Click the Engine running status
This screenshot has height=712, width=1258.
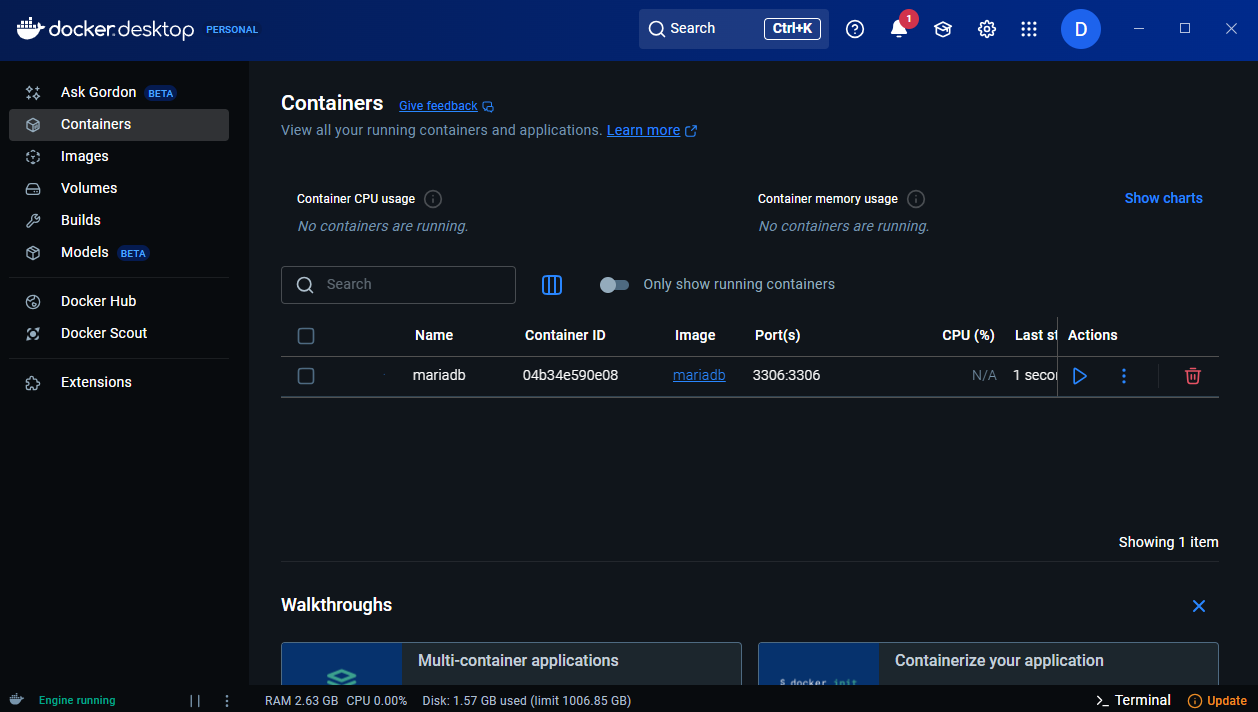[x=77, y=700]
